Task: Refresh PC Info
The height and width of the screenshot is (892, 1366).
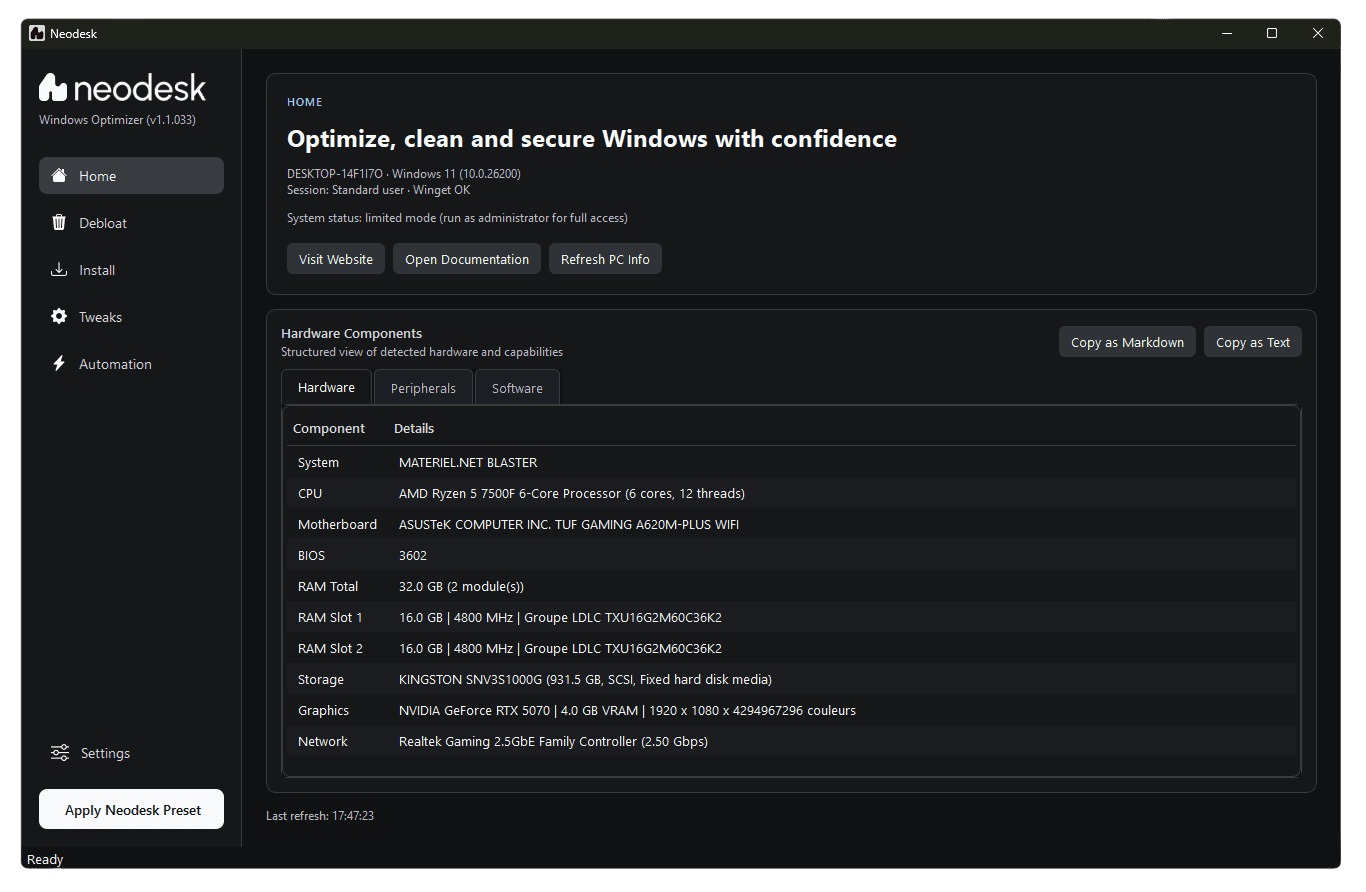Action: (605, 258)
